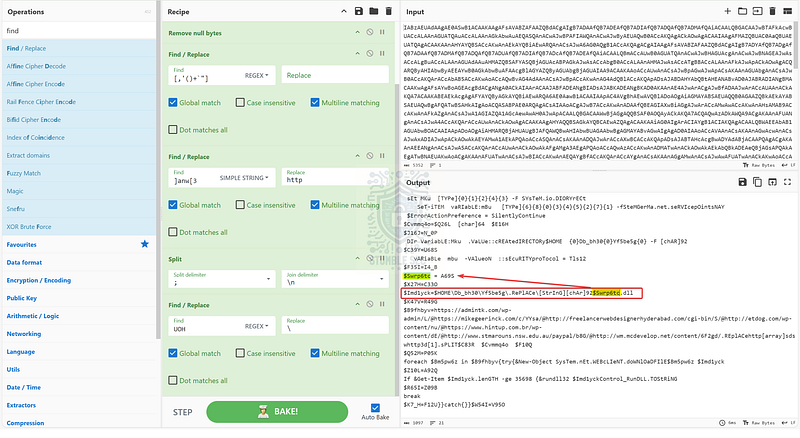Set breakpoint on first Find / Replace
800x438 pixels.
(x=382, y=54)
